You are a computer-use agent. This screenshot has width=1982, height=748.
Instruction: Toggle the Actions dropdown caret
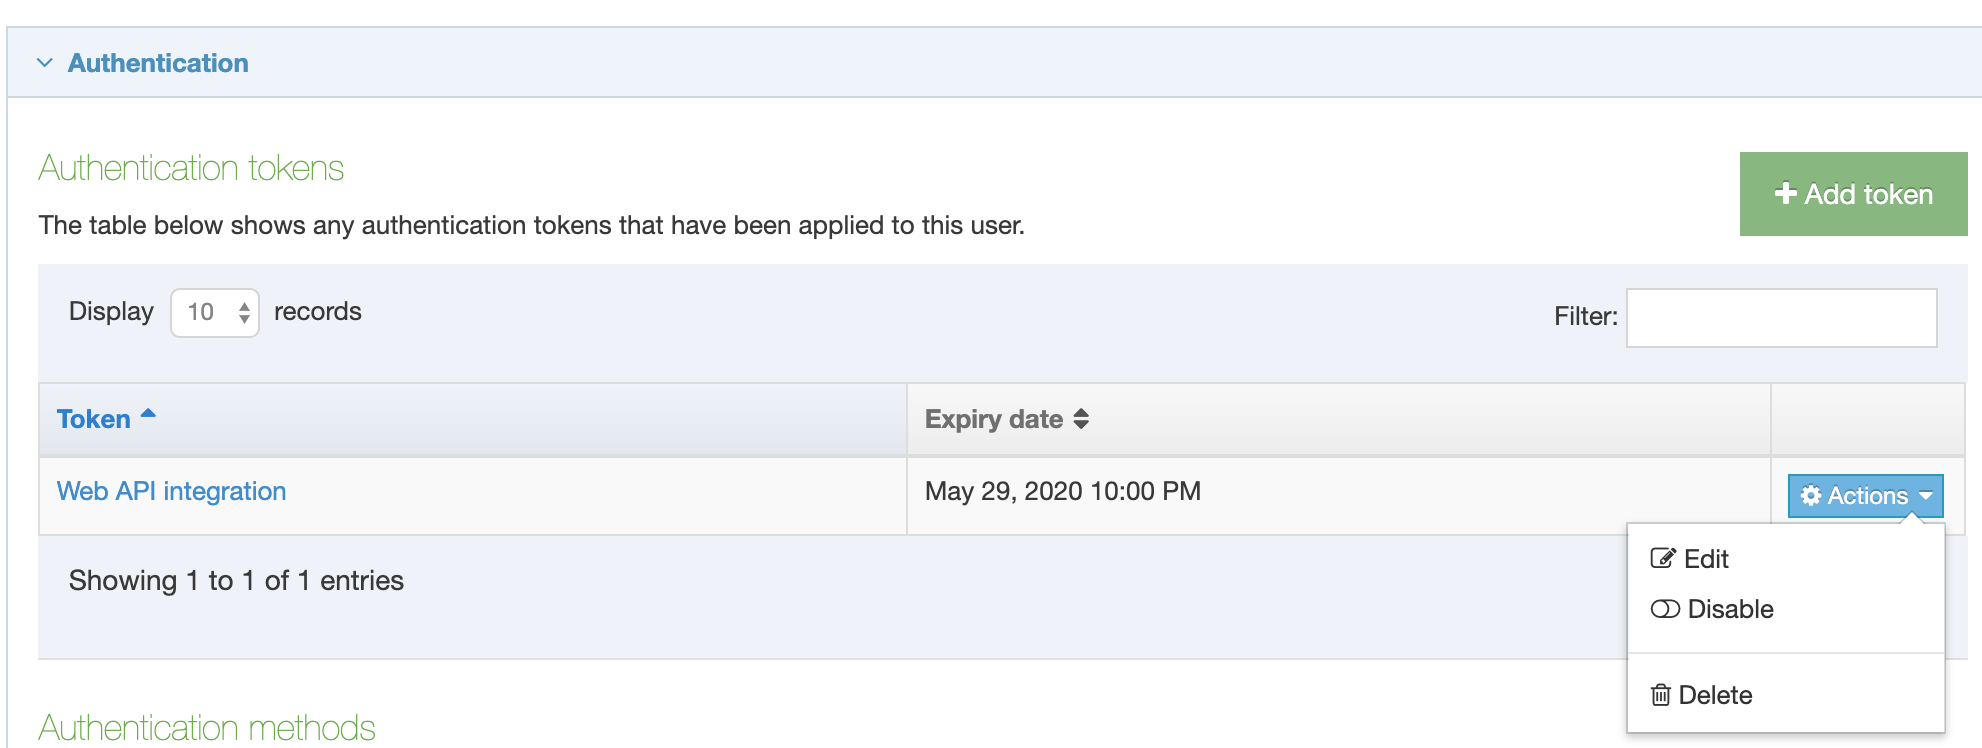(1926, 496)
